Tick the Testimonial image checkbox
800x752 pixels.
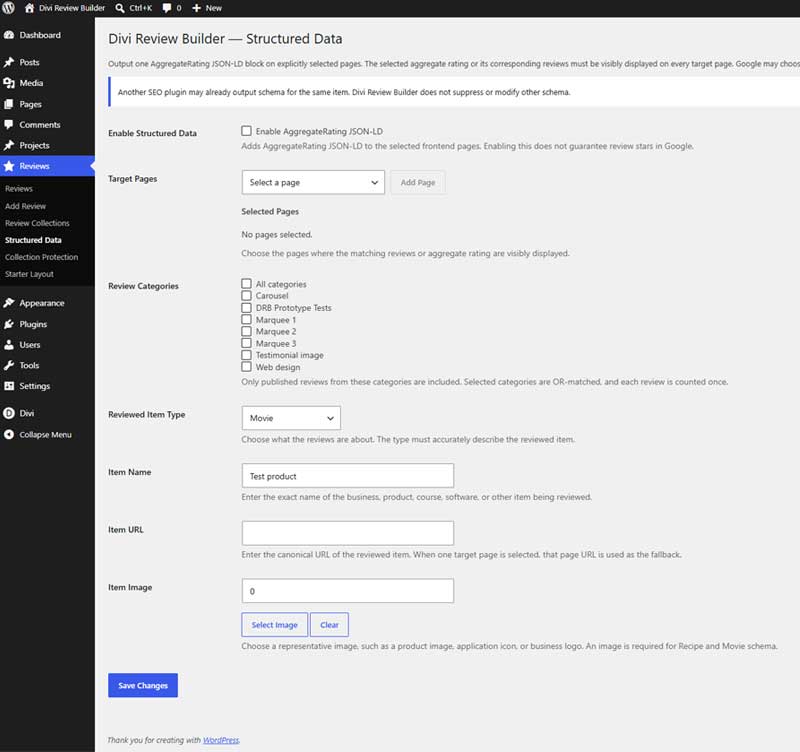246,355
